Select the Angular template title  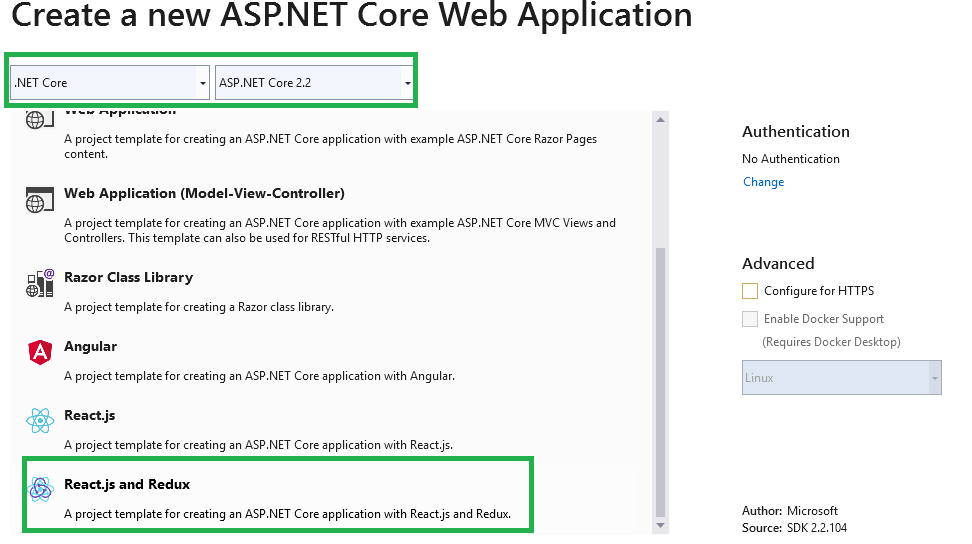tap(91, 346)
